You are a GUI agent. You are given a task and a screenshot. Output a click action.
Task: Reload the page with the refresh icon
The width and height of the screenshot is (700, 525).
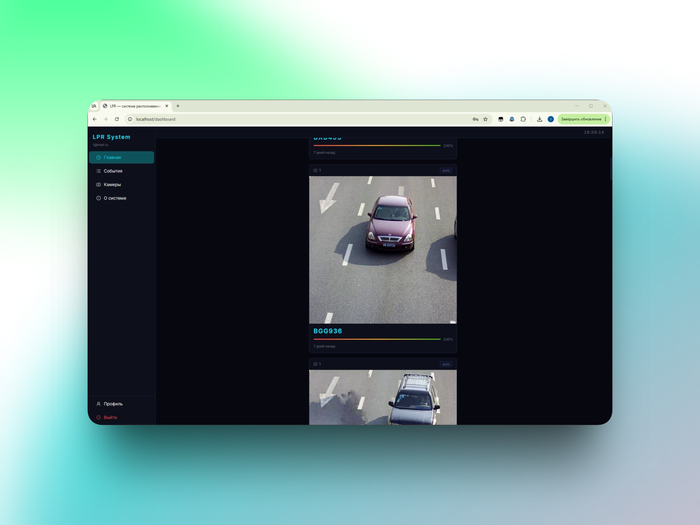click(x=117, y=119)
